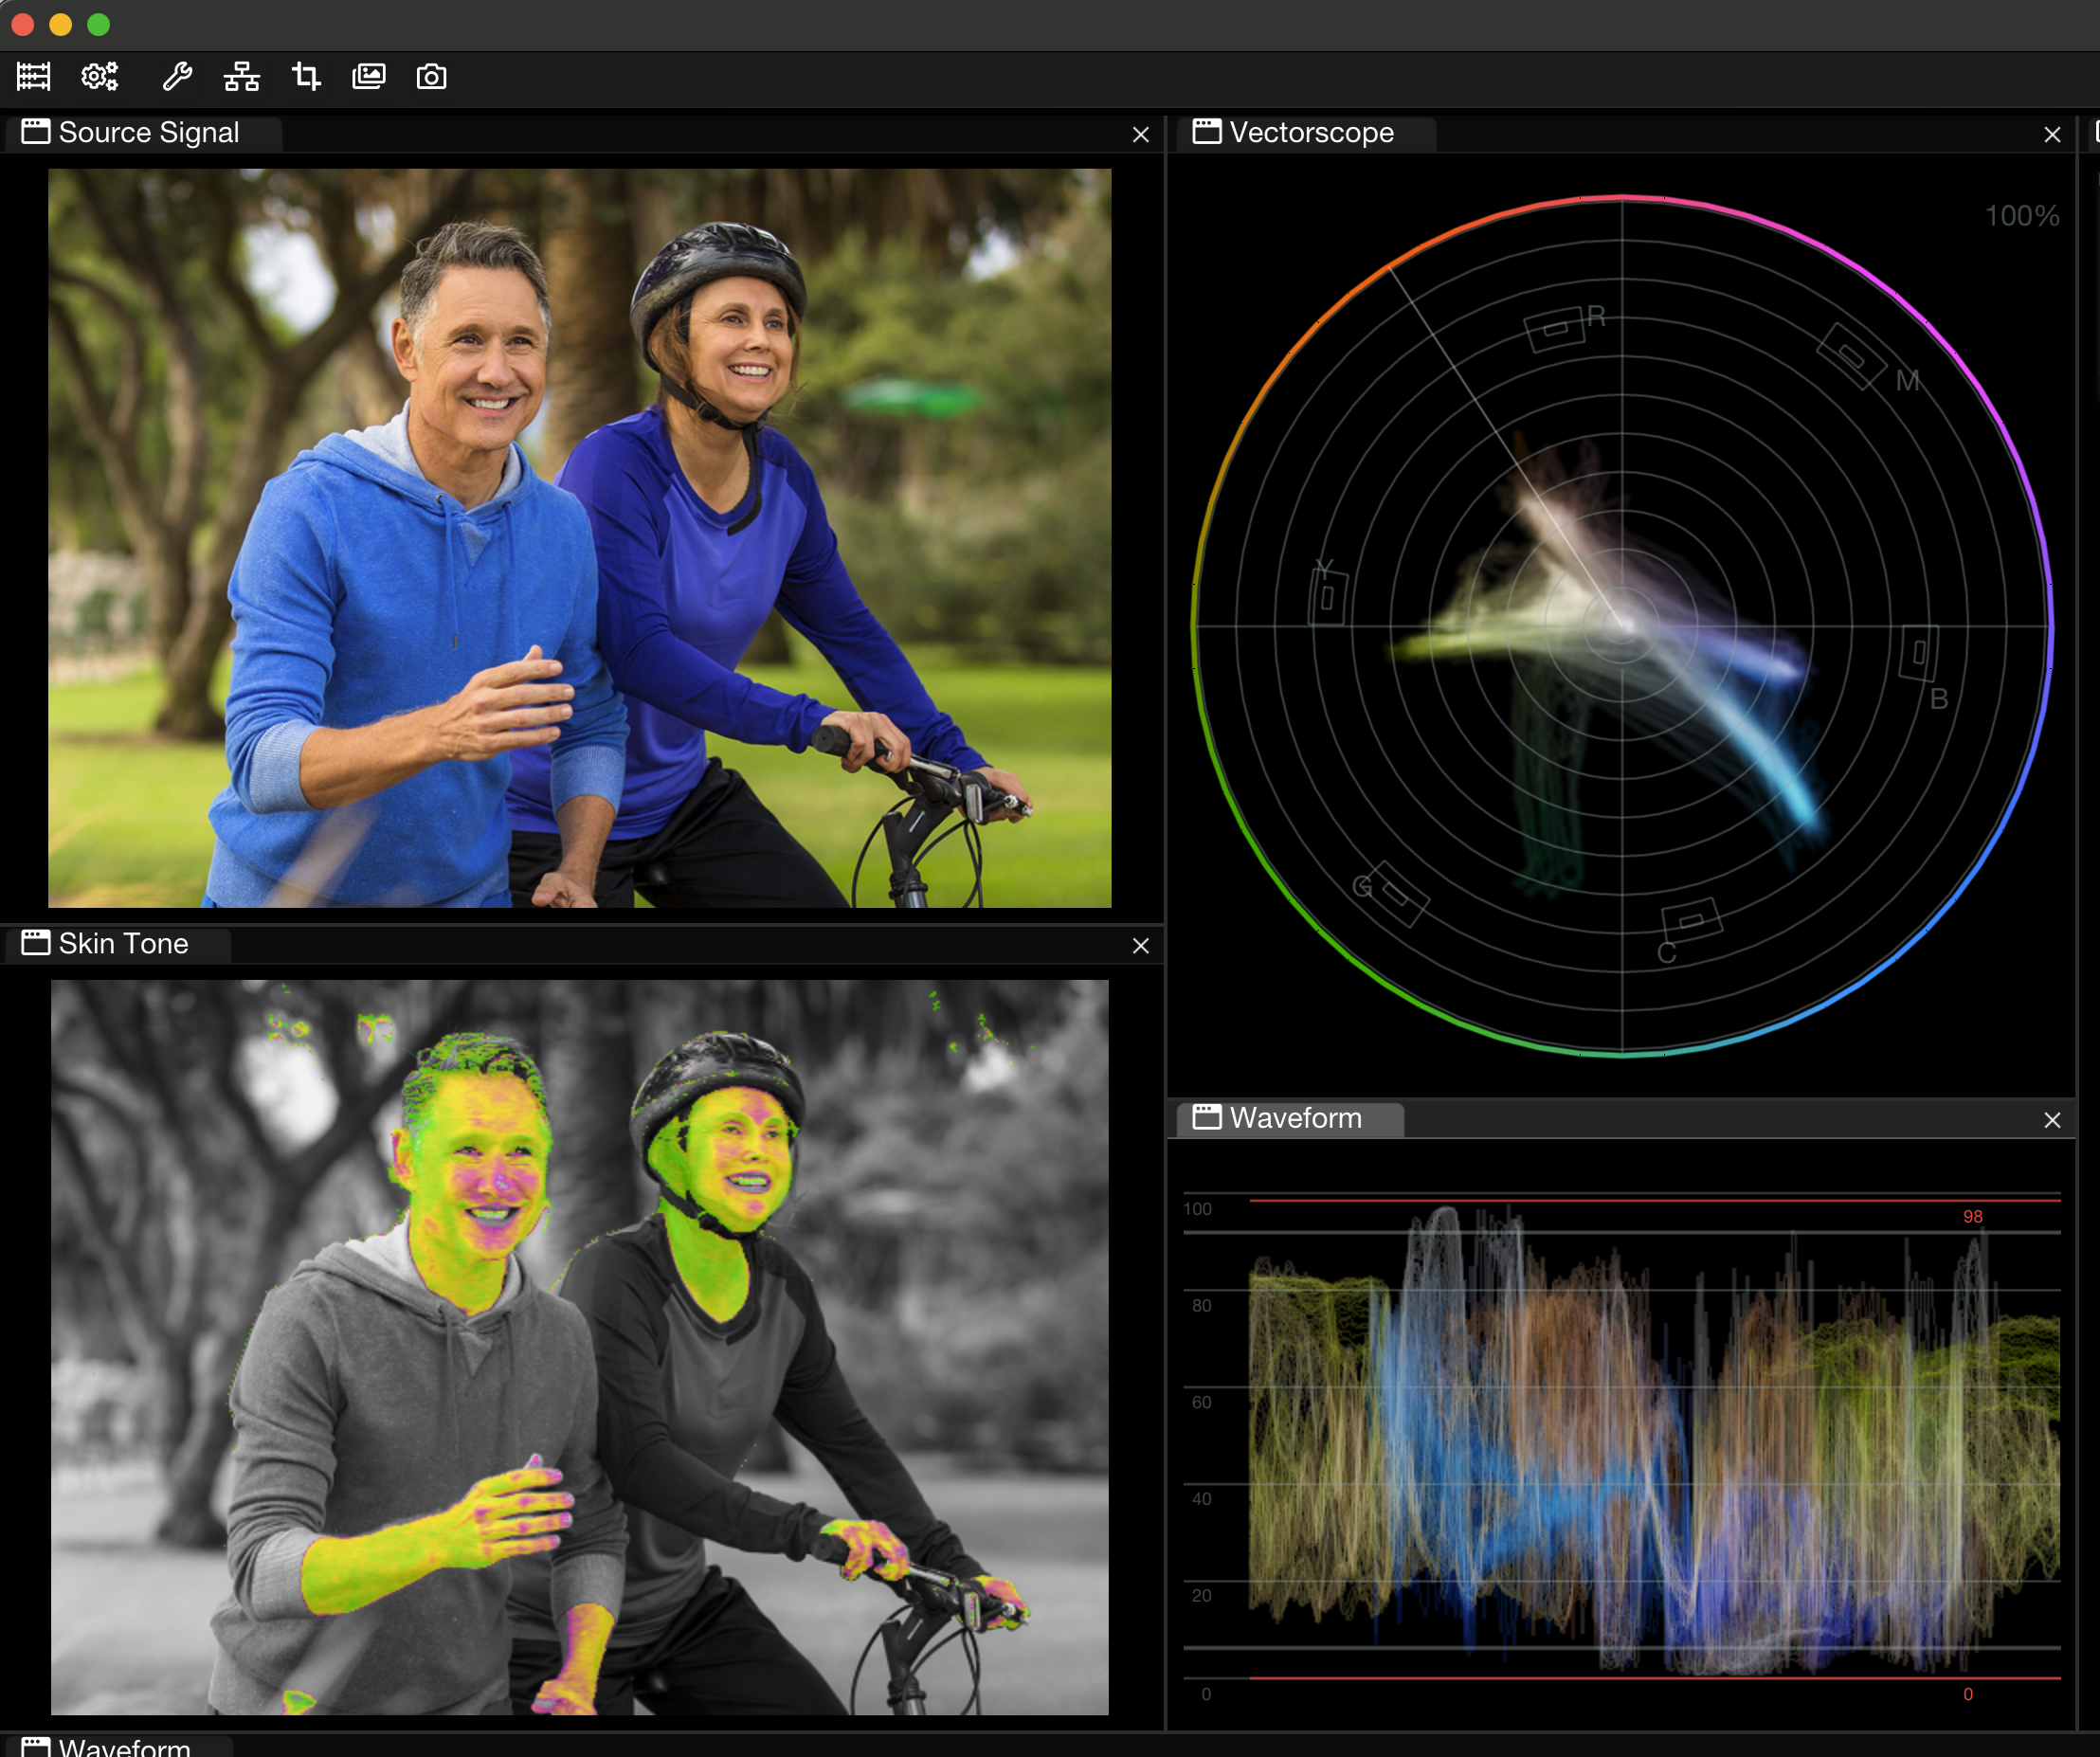Click the 100% zoom label in Vectorscope
The height and width of the screenshot is (1757, 2100).
pyautogui.click(x=2022, y=216)
